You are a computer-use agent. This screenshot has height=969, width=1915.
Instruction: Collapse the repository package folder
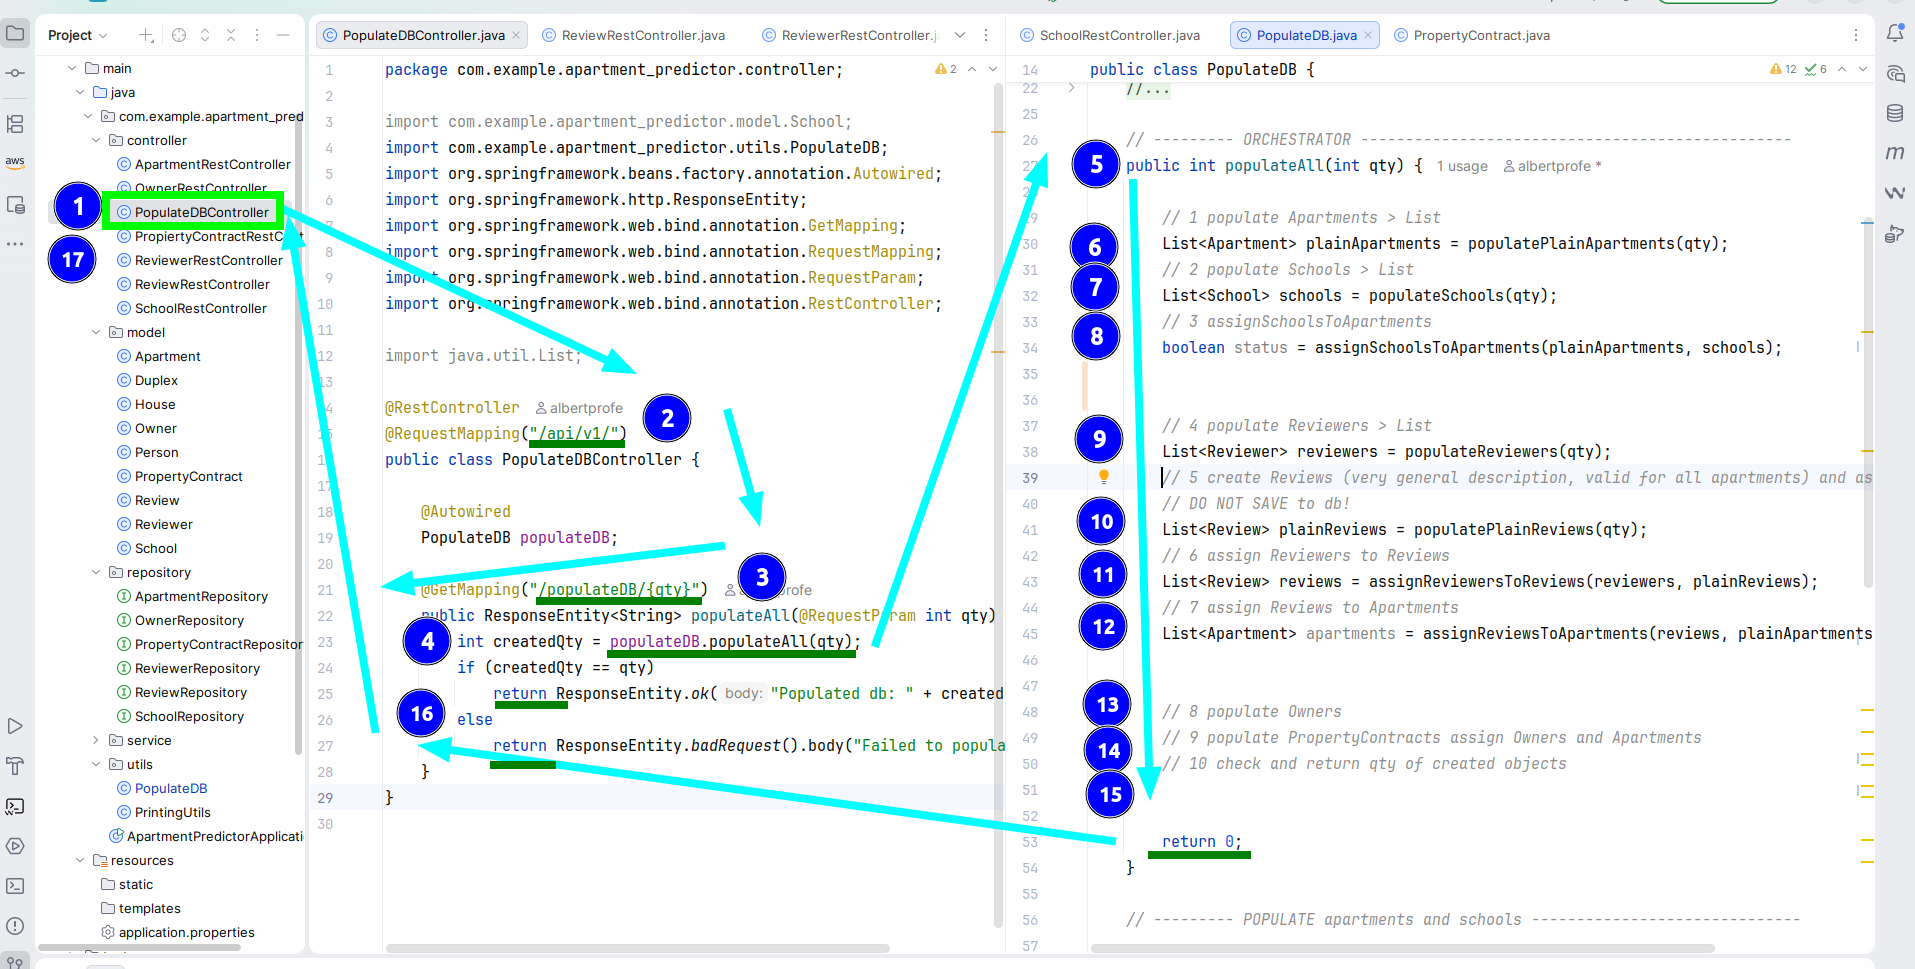click(96, 573)
